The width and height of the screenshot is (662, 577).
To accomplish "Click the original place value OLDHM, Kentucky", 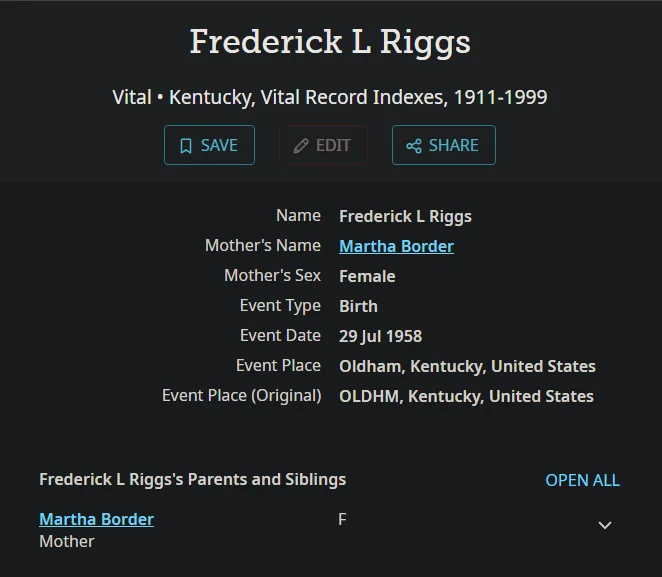I will point(466,396).
